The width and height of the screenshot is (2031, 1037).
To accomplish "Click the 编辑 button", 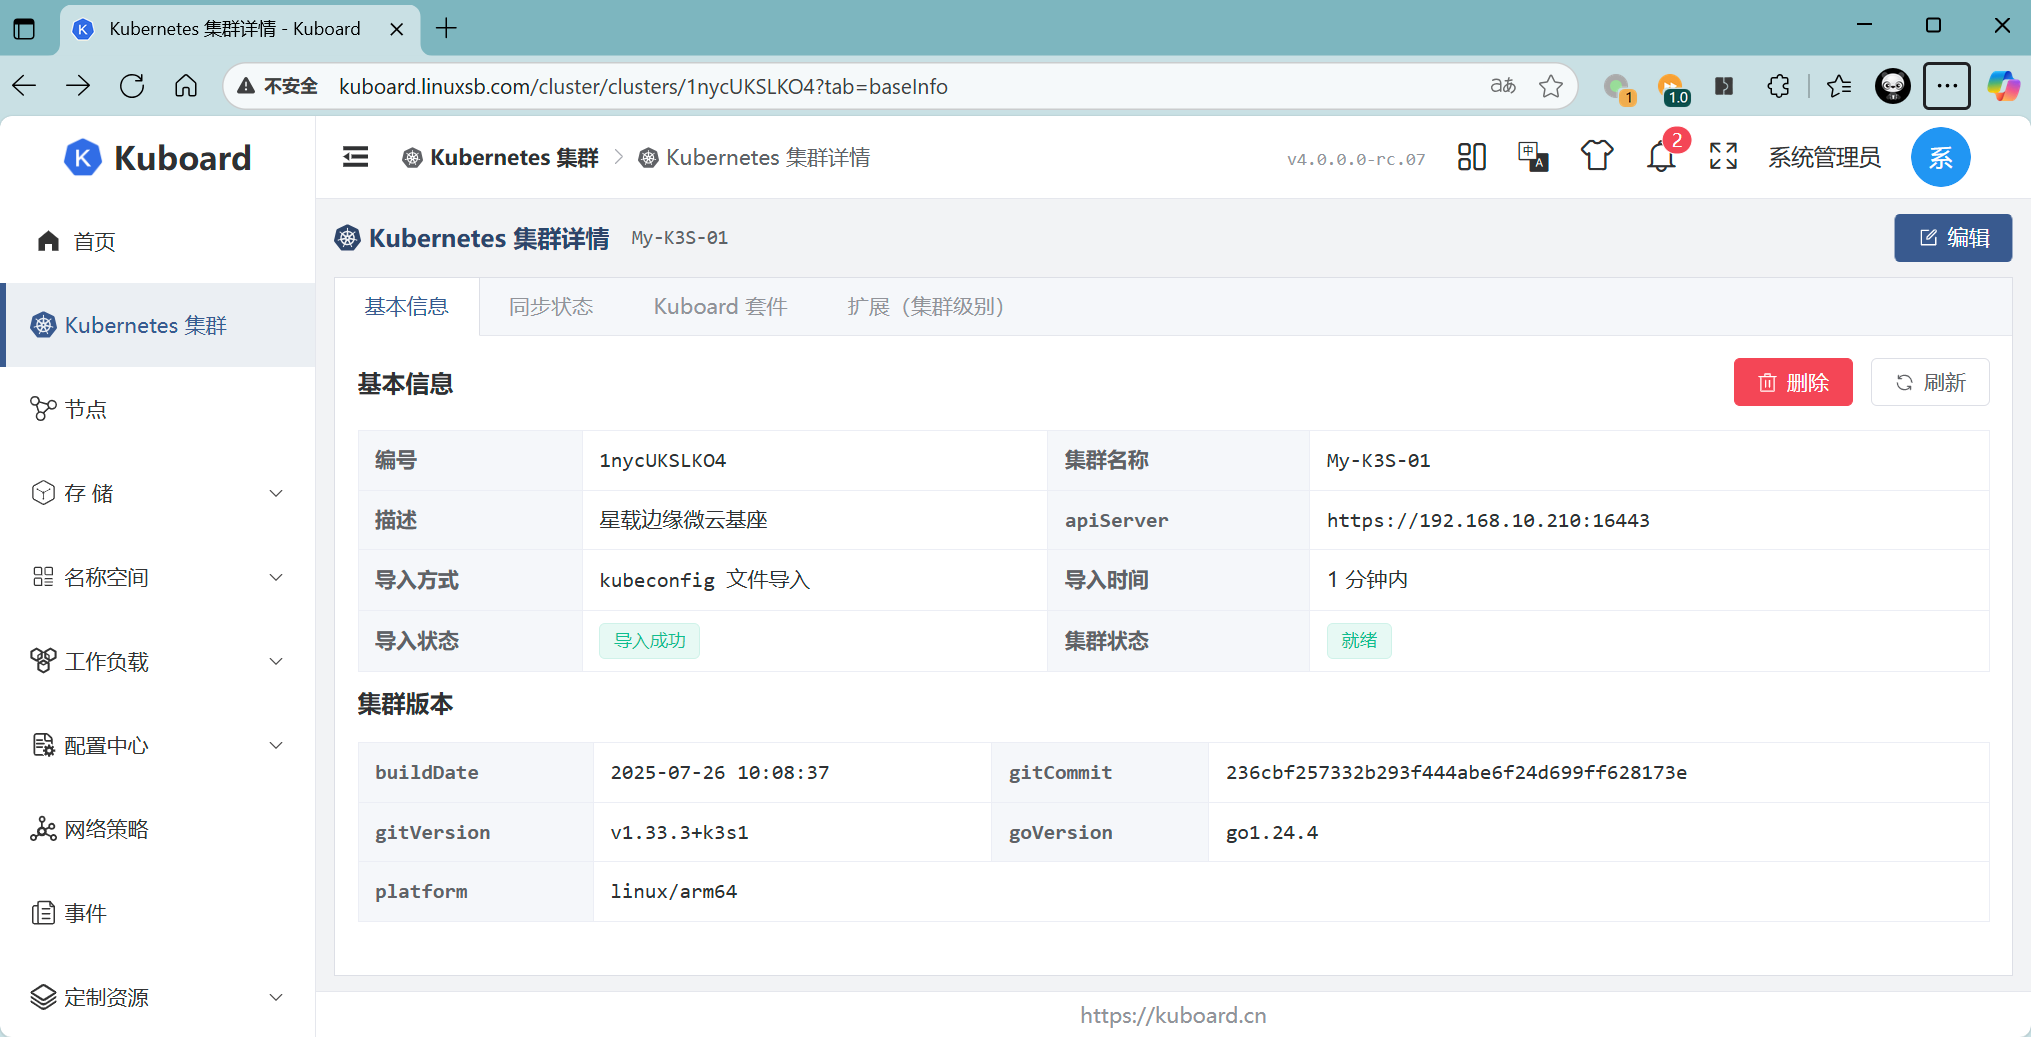I will click(1952, 238).
